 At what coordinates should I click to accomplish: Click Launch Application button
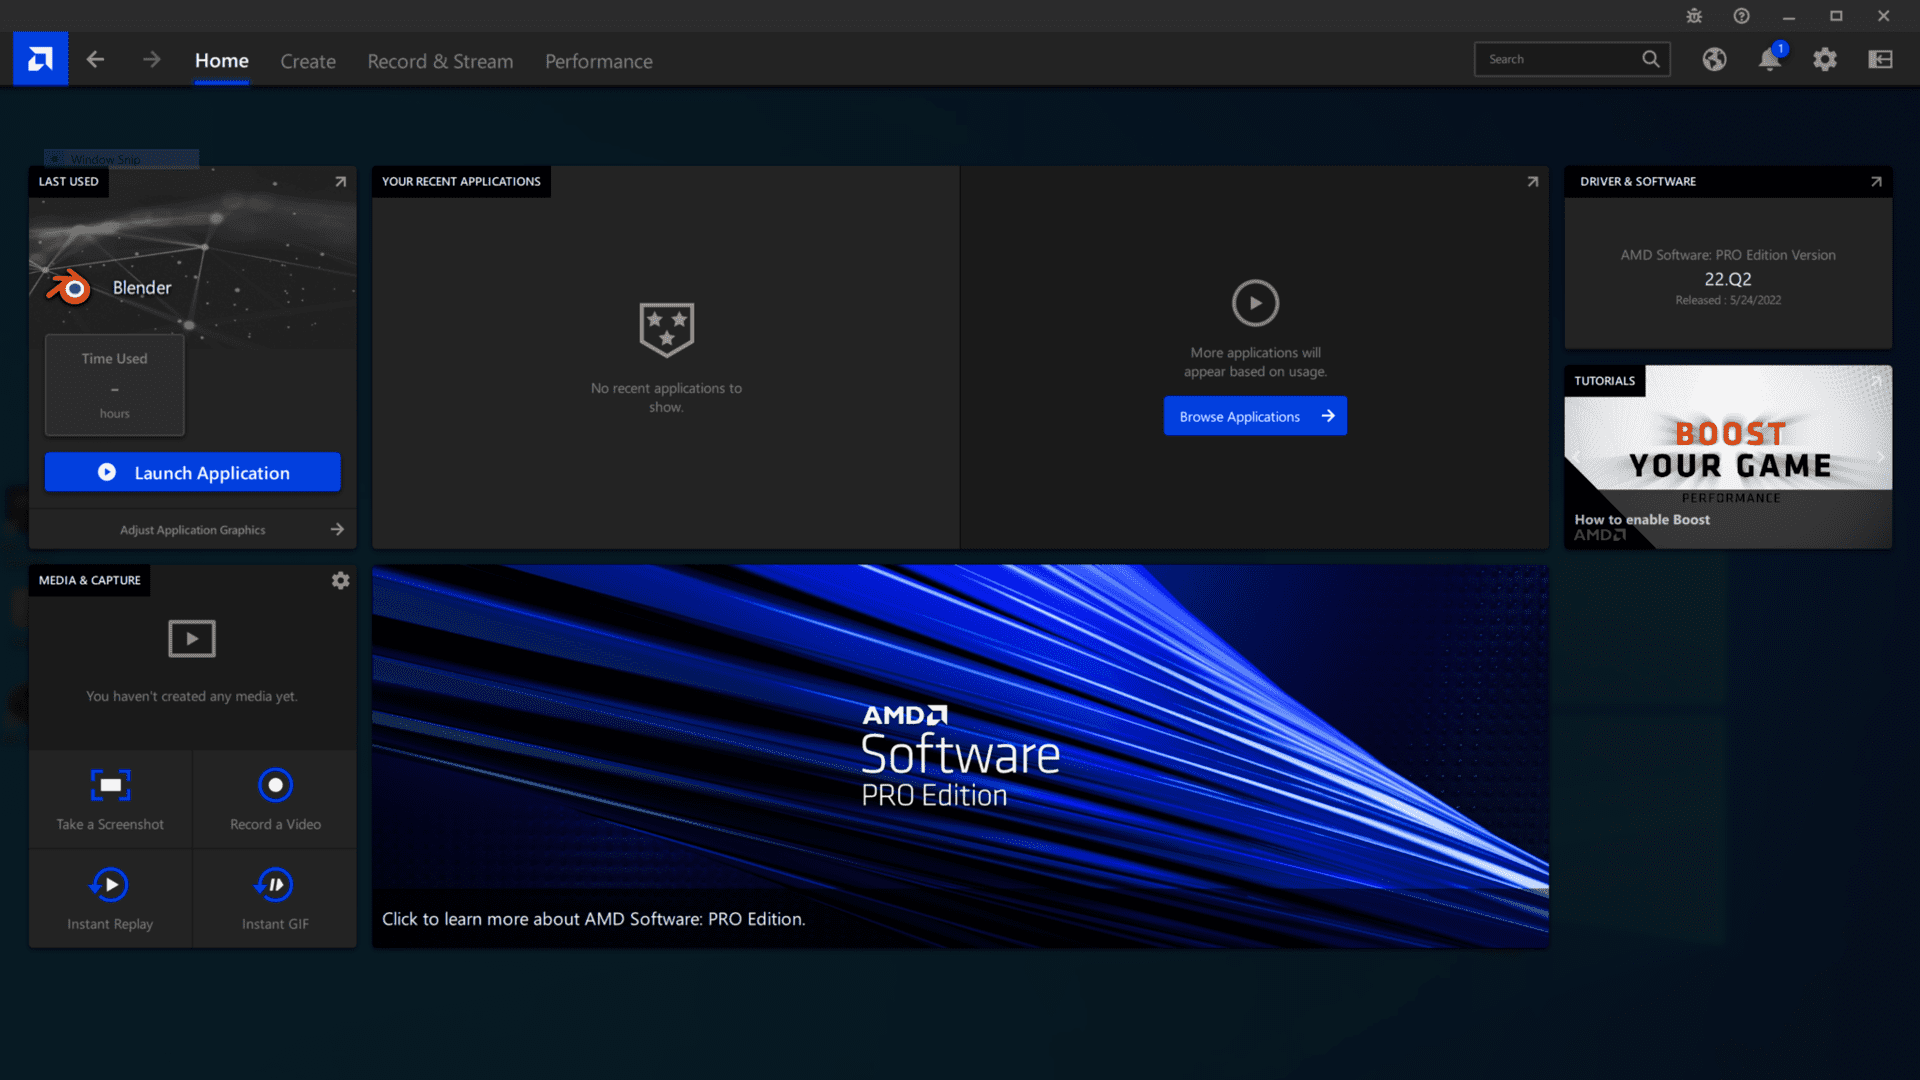[193, 472]
